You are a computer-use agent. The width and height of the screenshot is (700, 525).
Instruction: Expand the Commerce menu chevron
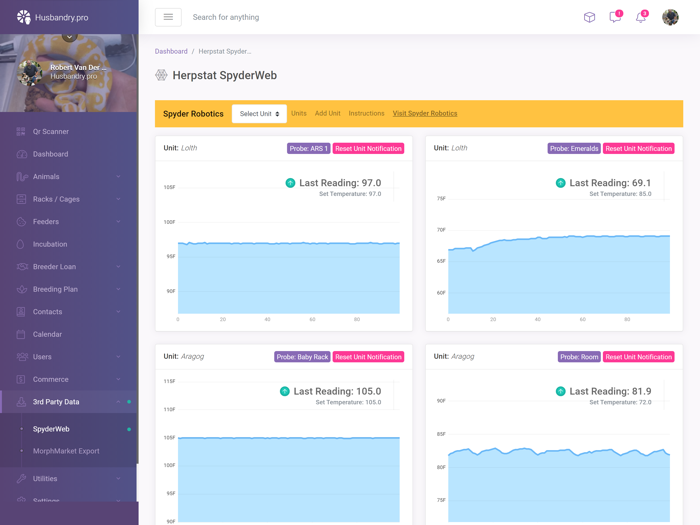[118, 379]
